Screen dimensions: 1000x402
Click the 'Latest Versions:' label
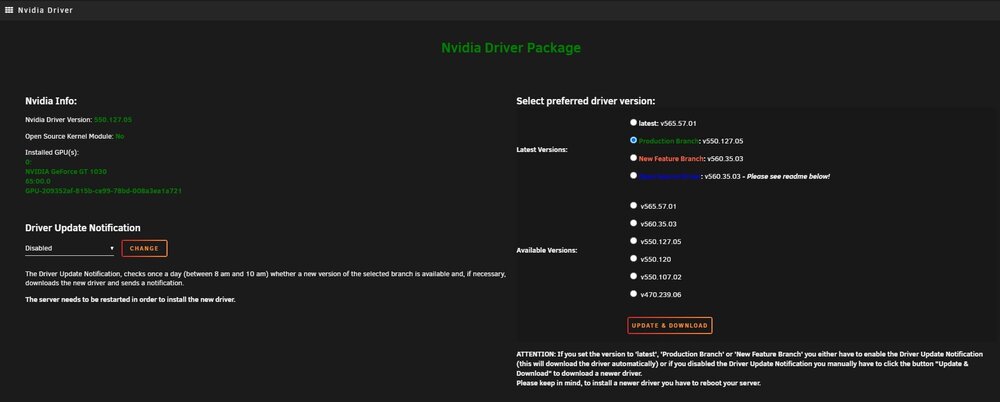click(541, 149)
